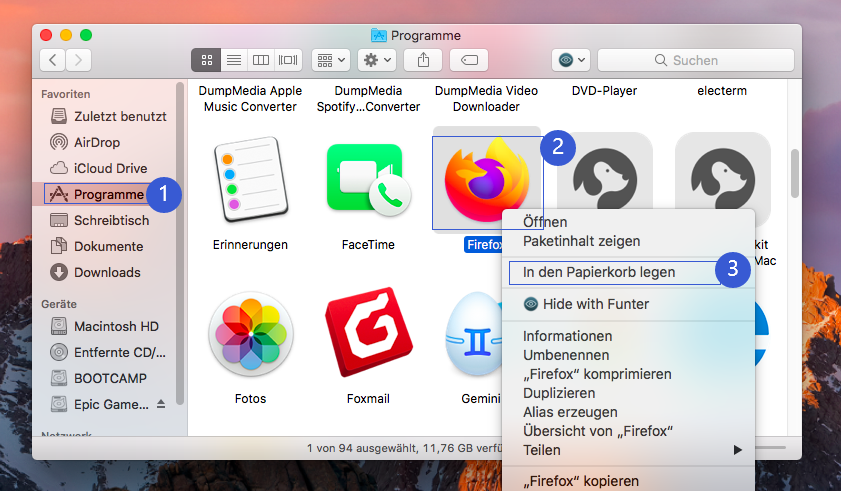The image size is (841, 491).
Task: Select the Foxmail app icon
Action: coord(368,332)
